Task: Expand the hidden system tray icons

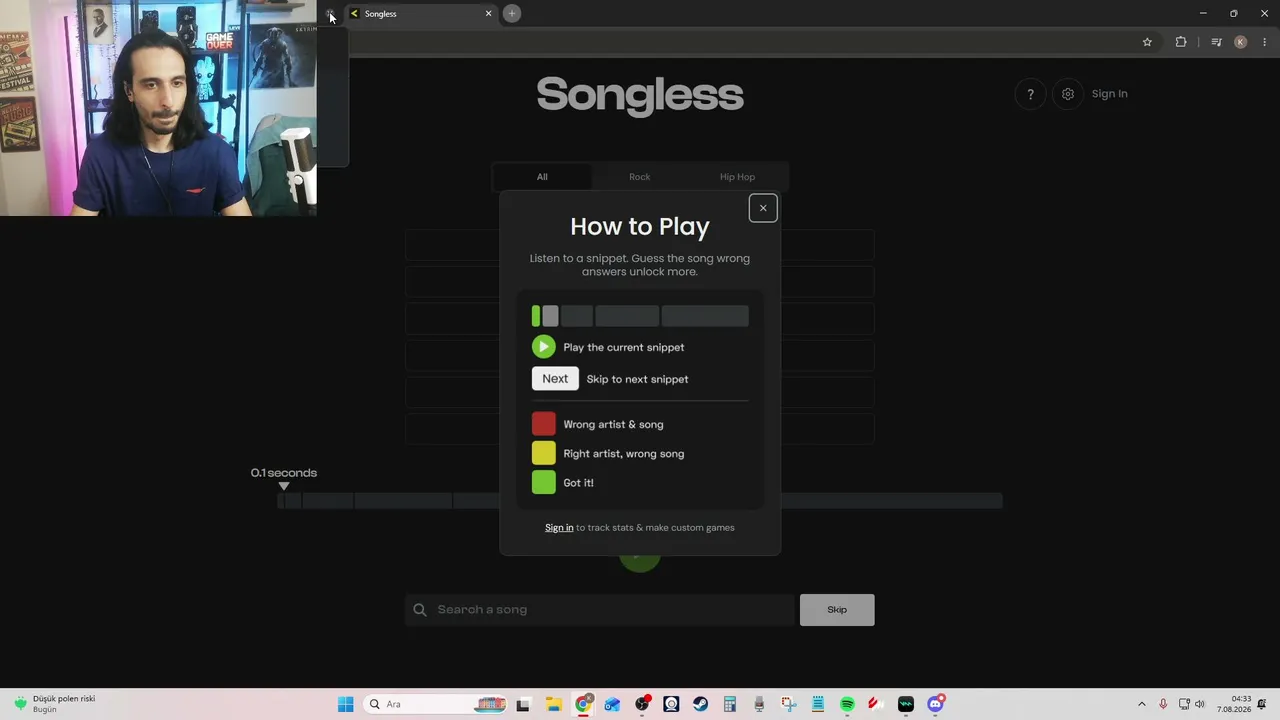Action: click(x=1142, y=704)
